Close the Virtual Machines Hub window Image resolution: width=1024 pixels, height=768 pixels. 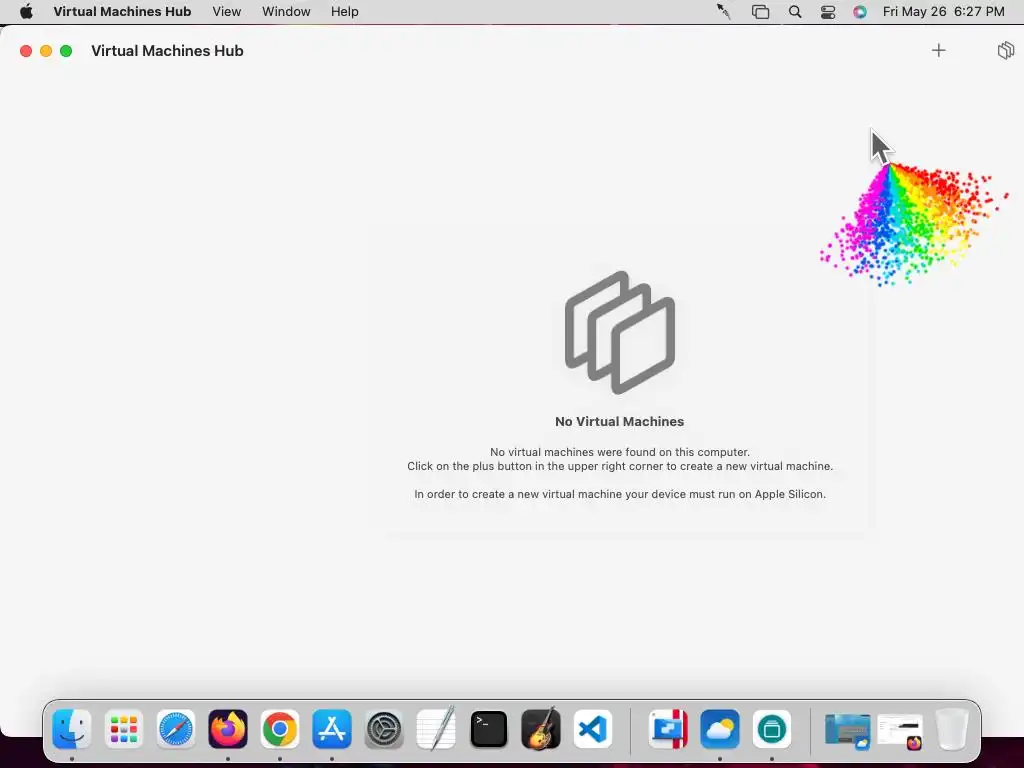pyautogui.click(x=26, y=51)
